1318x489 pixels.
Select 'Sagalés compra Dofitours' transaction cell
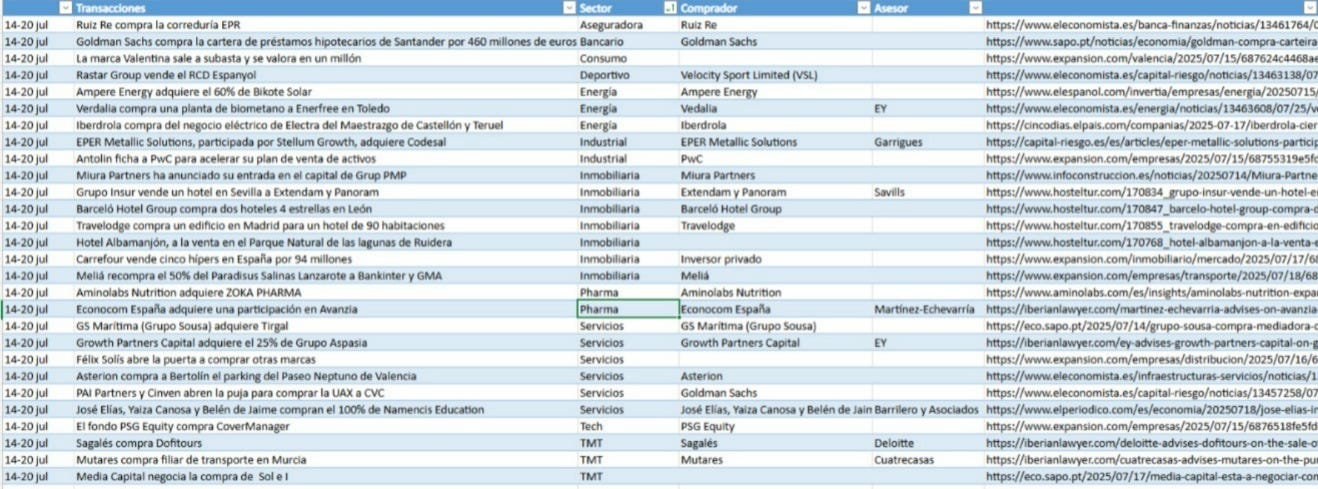coord(326,443)
